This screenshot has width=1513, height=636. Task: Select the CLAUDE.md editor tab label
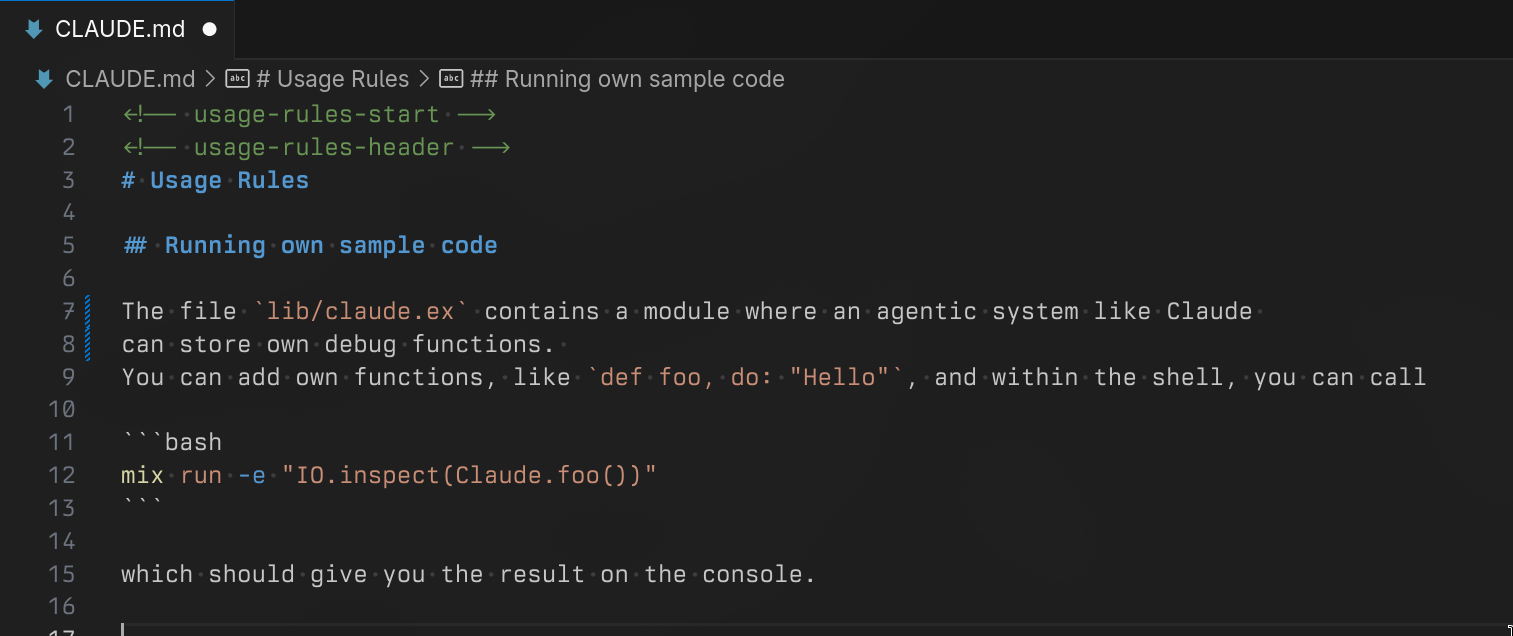coord(120,29)
